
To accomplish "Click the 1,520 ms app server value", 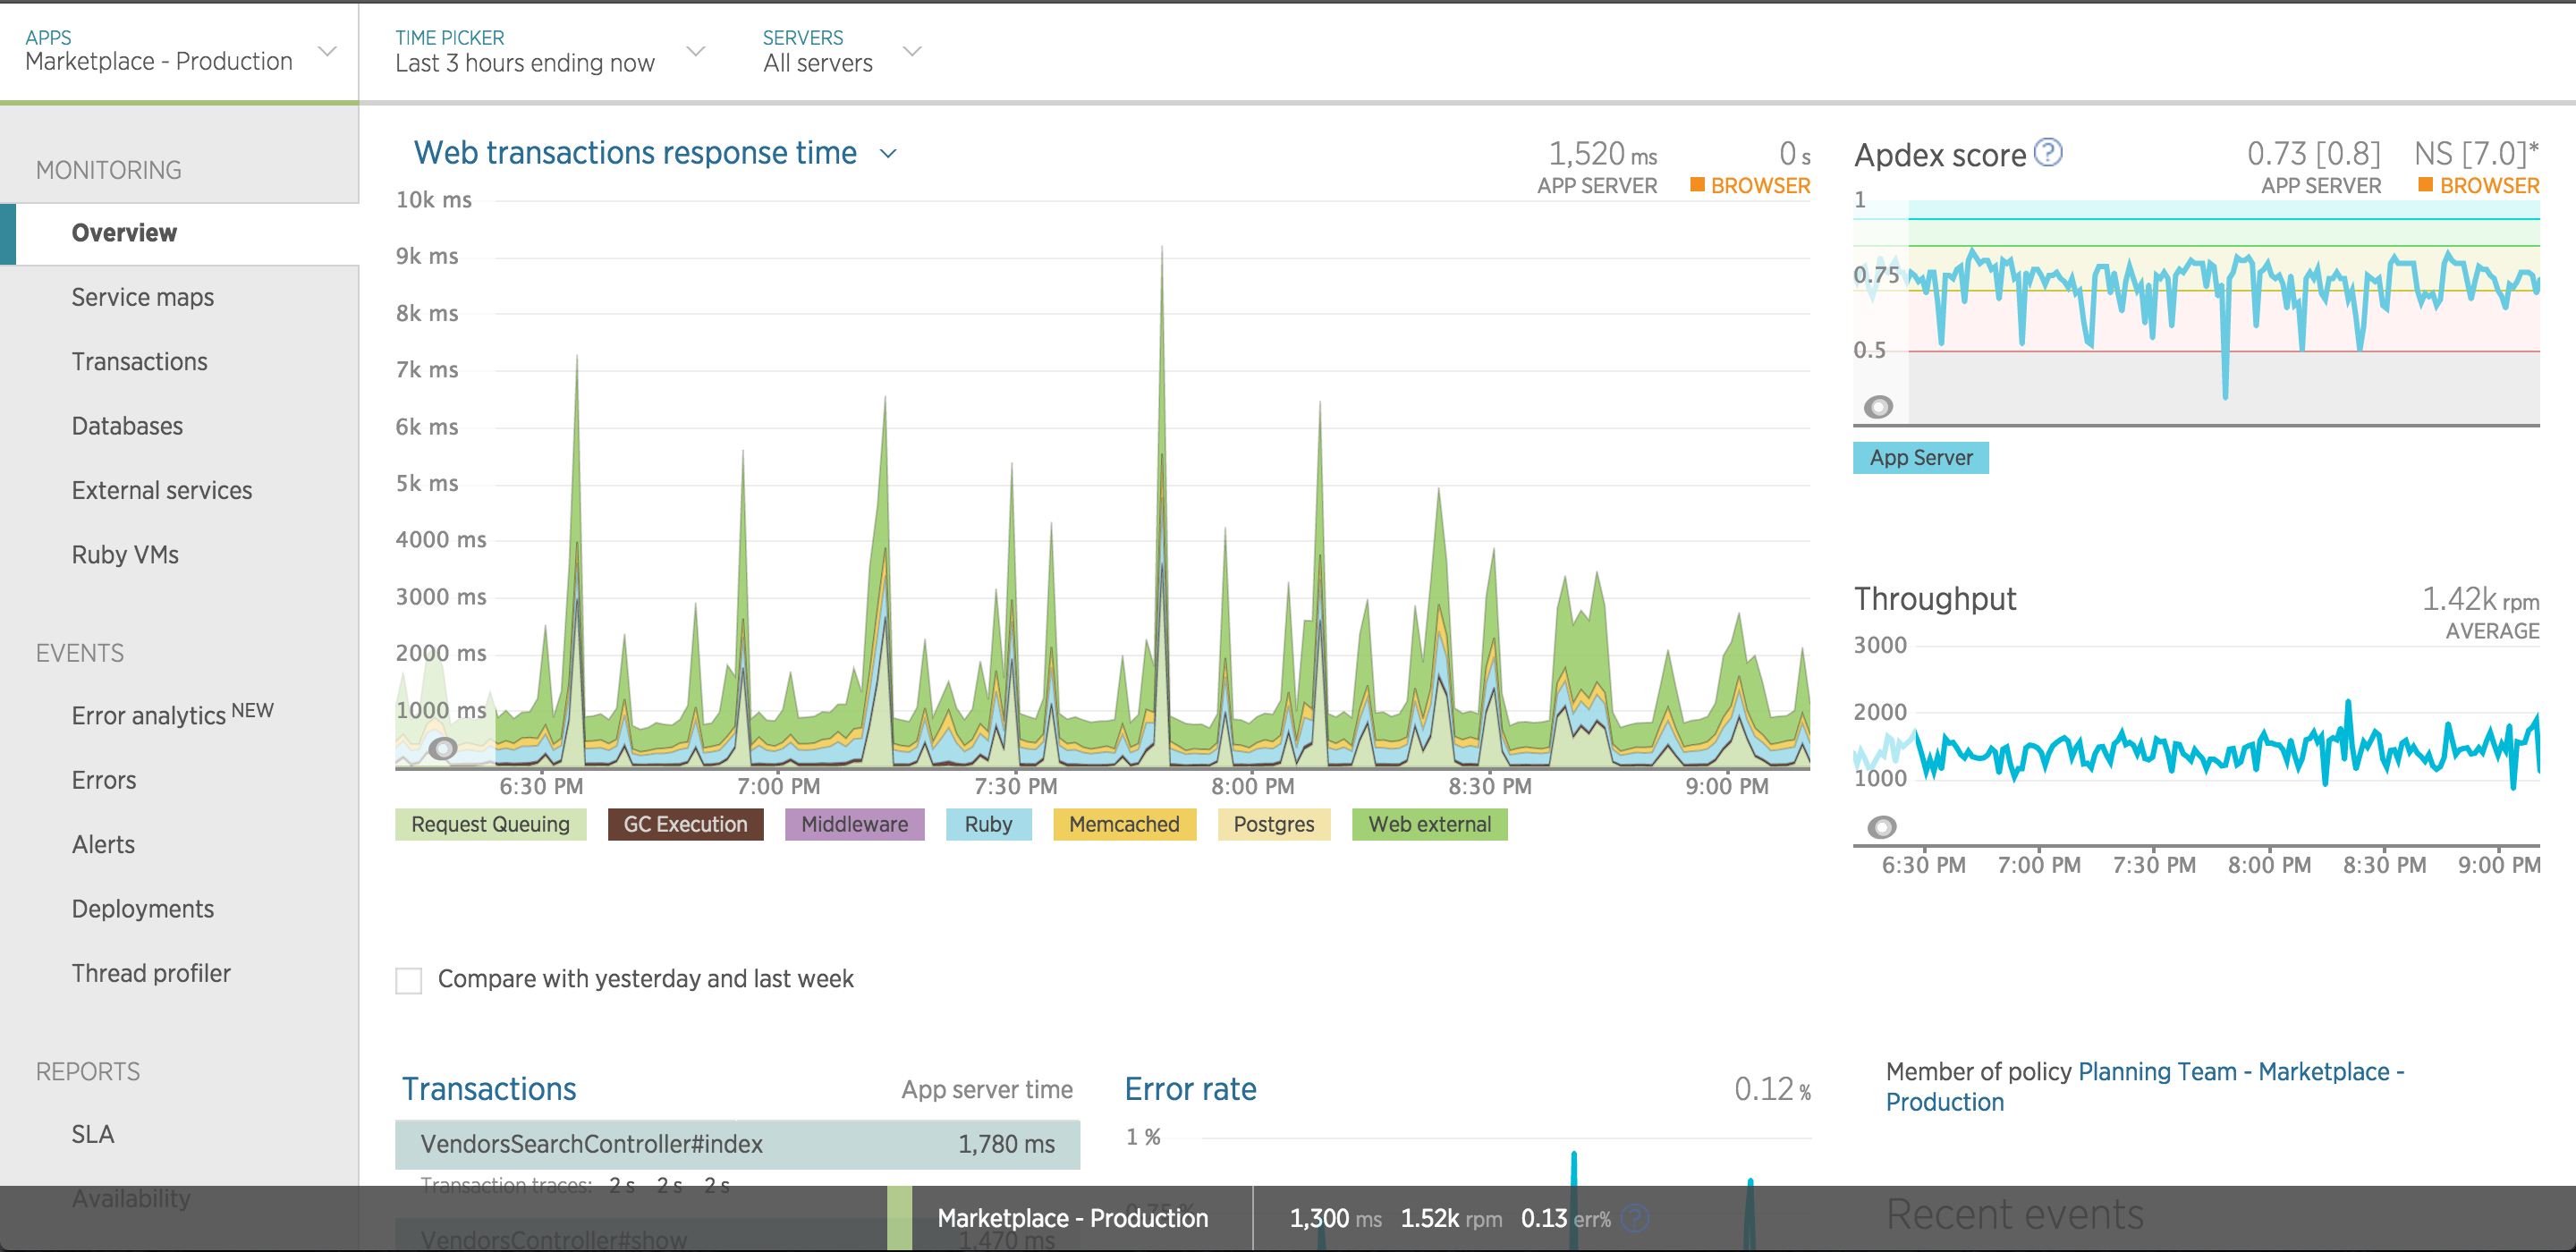I will point(1602,154).
